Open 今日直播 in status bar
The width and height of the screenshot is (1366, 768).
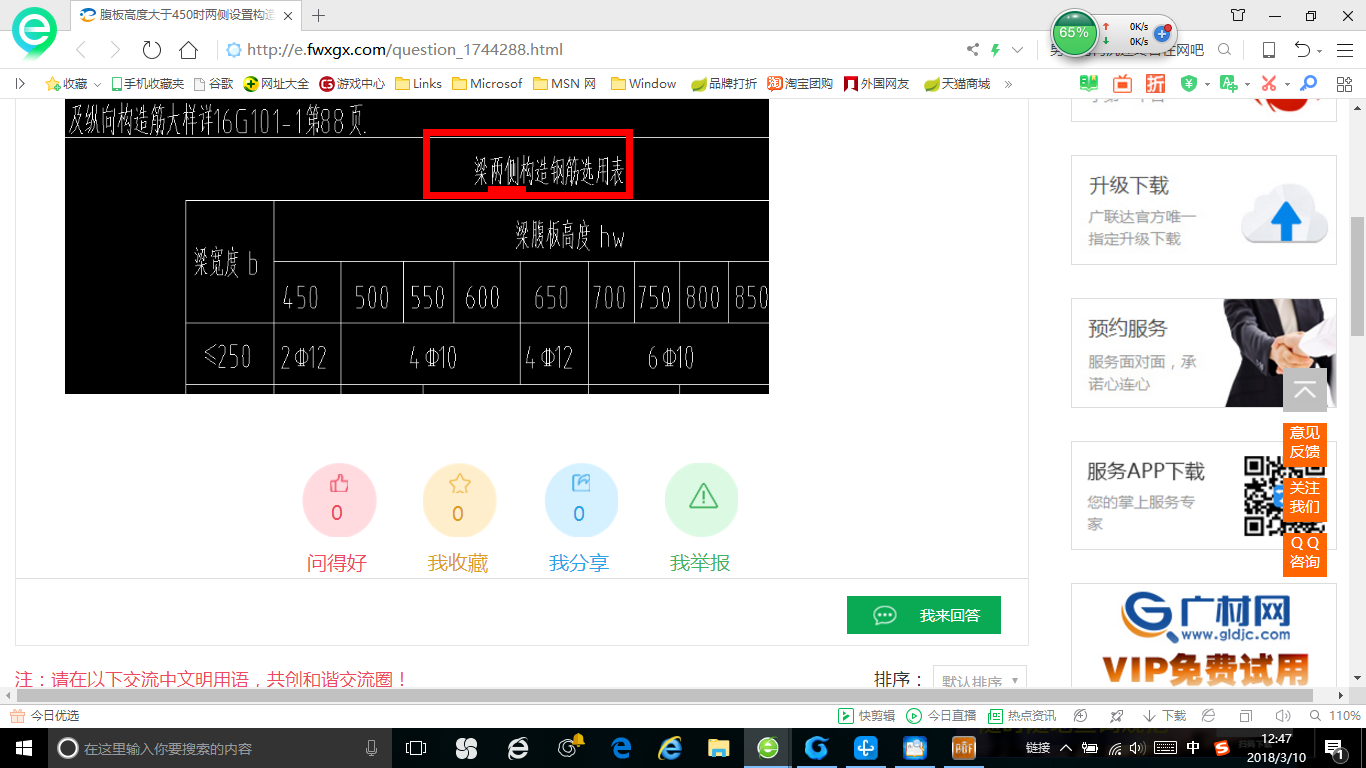click(x=941, y=716)
